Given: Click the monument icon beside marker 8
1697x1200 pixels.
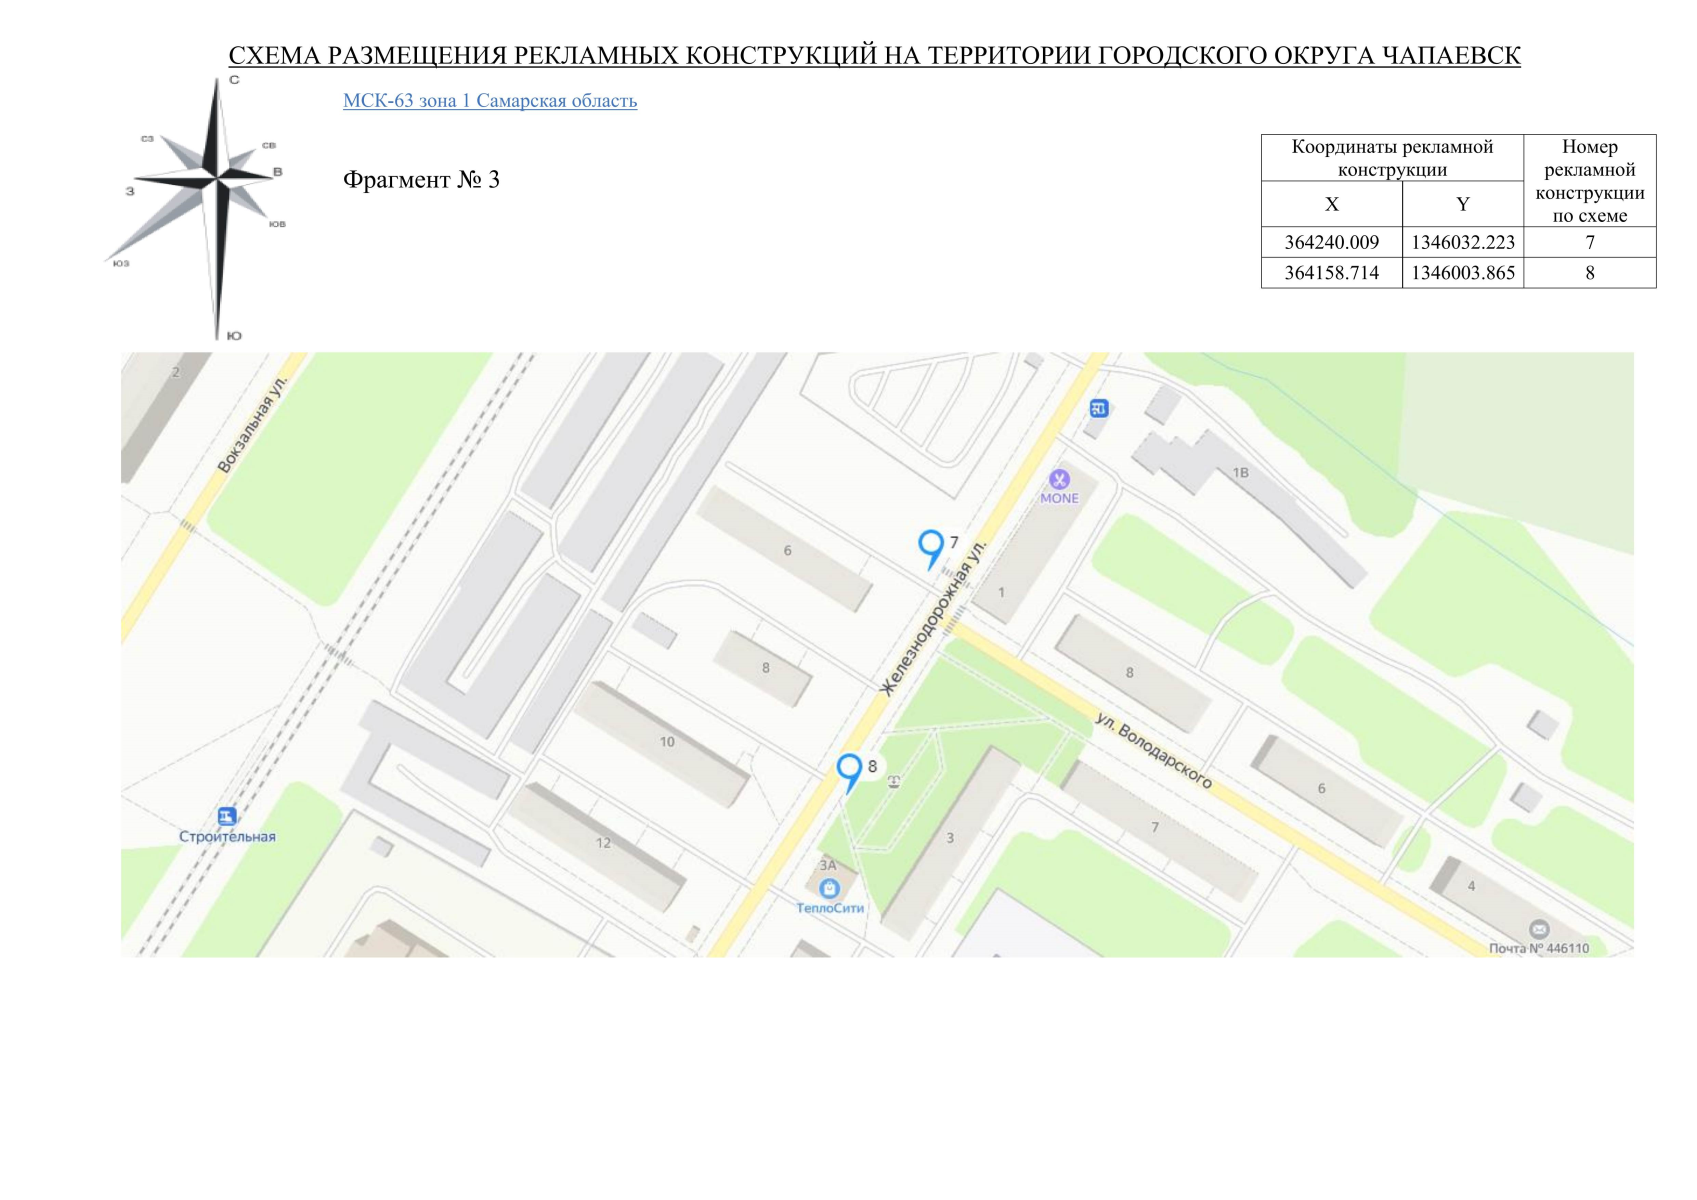Looking at the screenshot, I should click(x=893, y=781).
